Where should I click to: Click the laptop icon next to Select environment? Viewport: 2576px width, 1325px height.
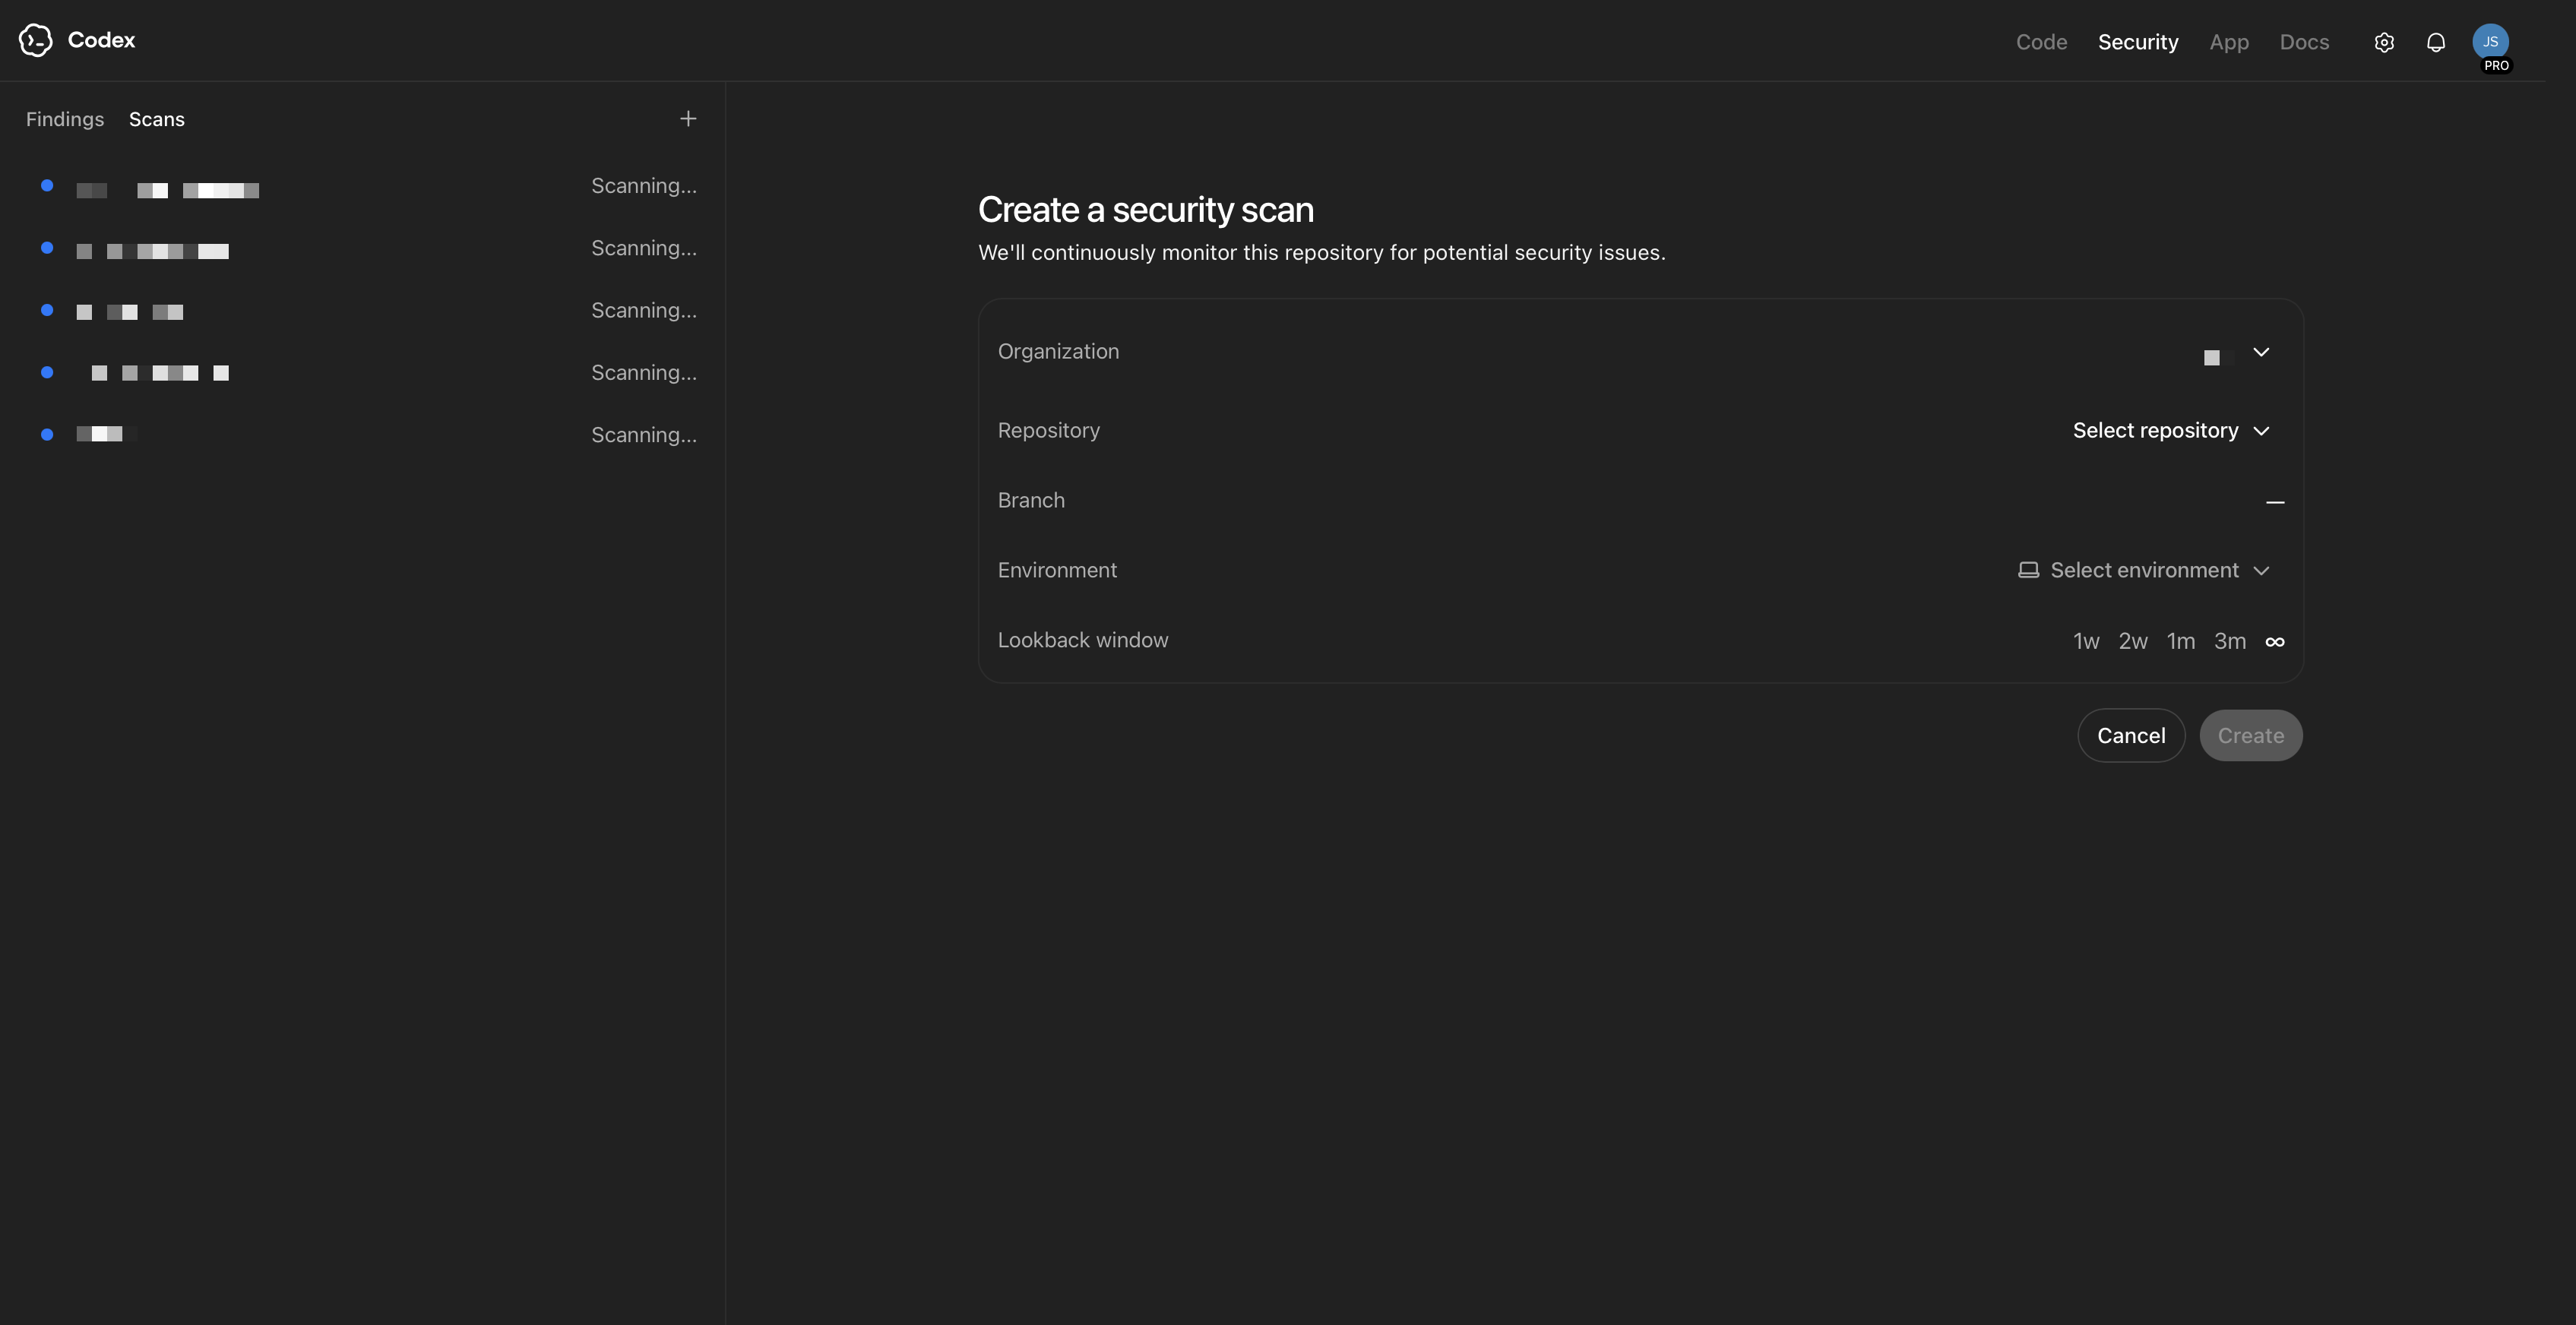[2028, 569]
